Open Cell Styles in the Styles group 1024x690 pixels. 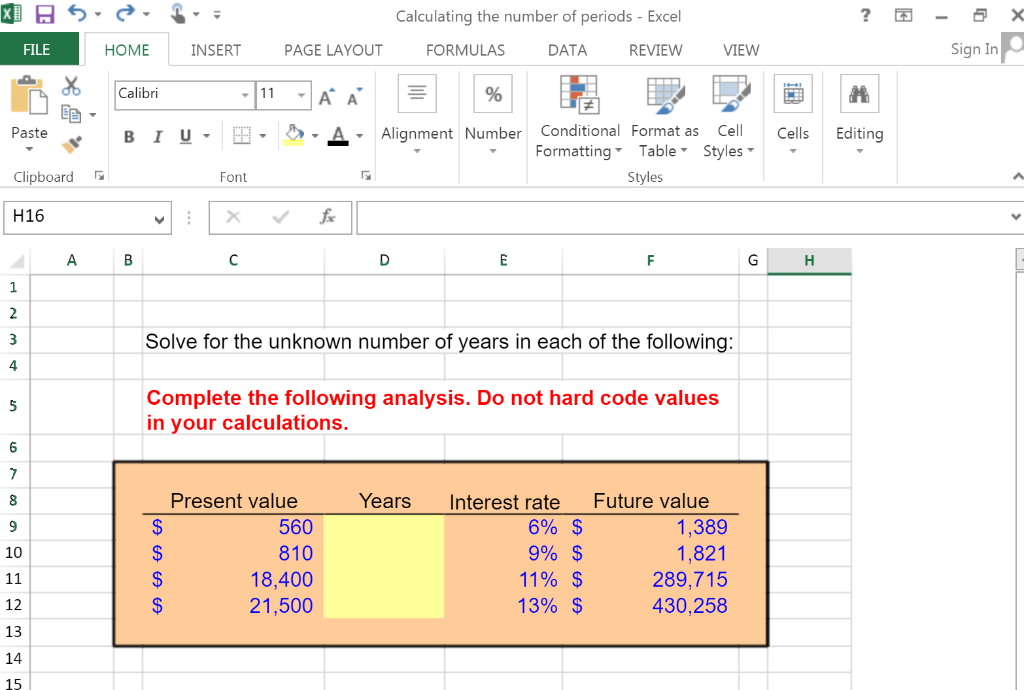(729, 117)
